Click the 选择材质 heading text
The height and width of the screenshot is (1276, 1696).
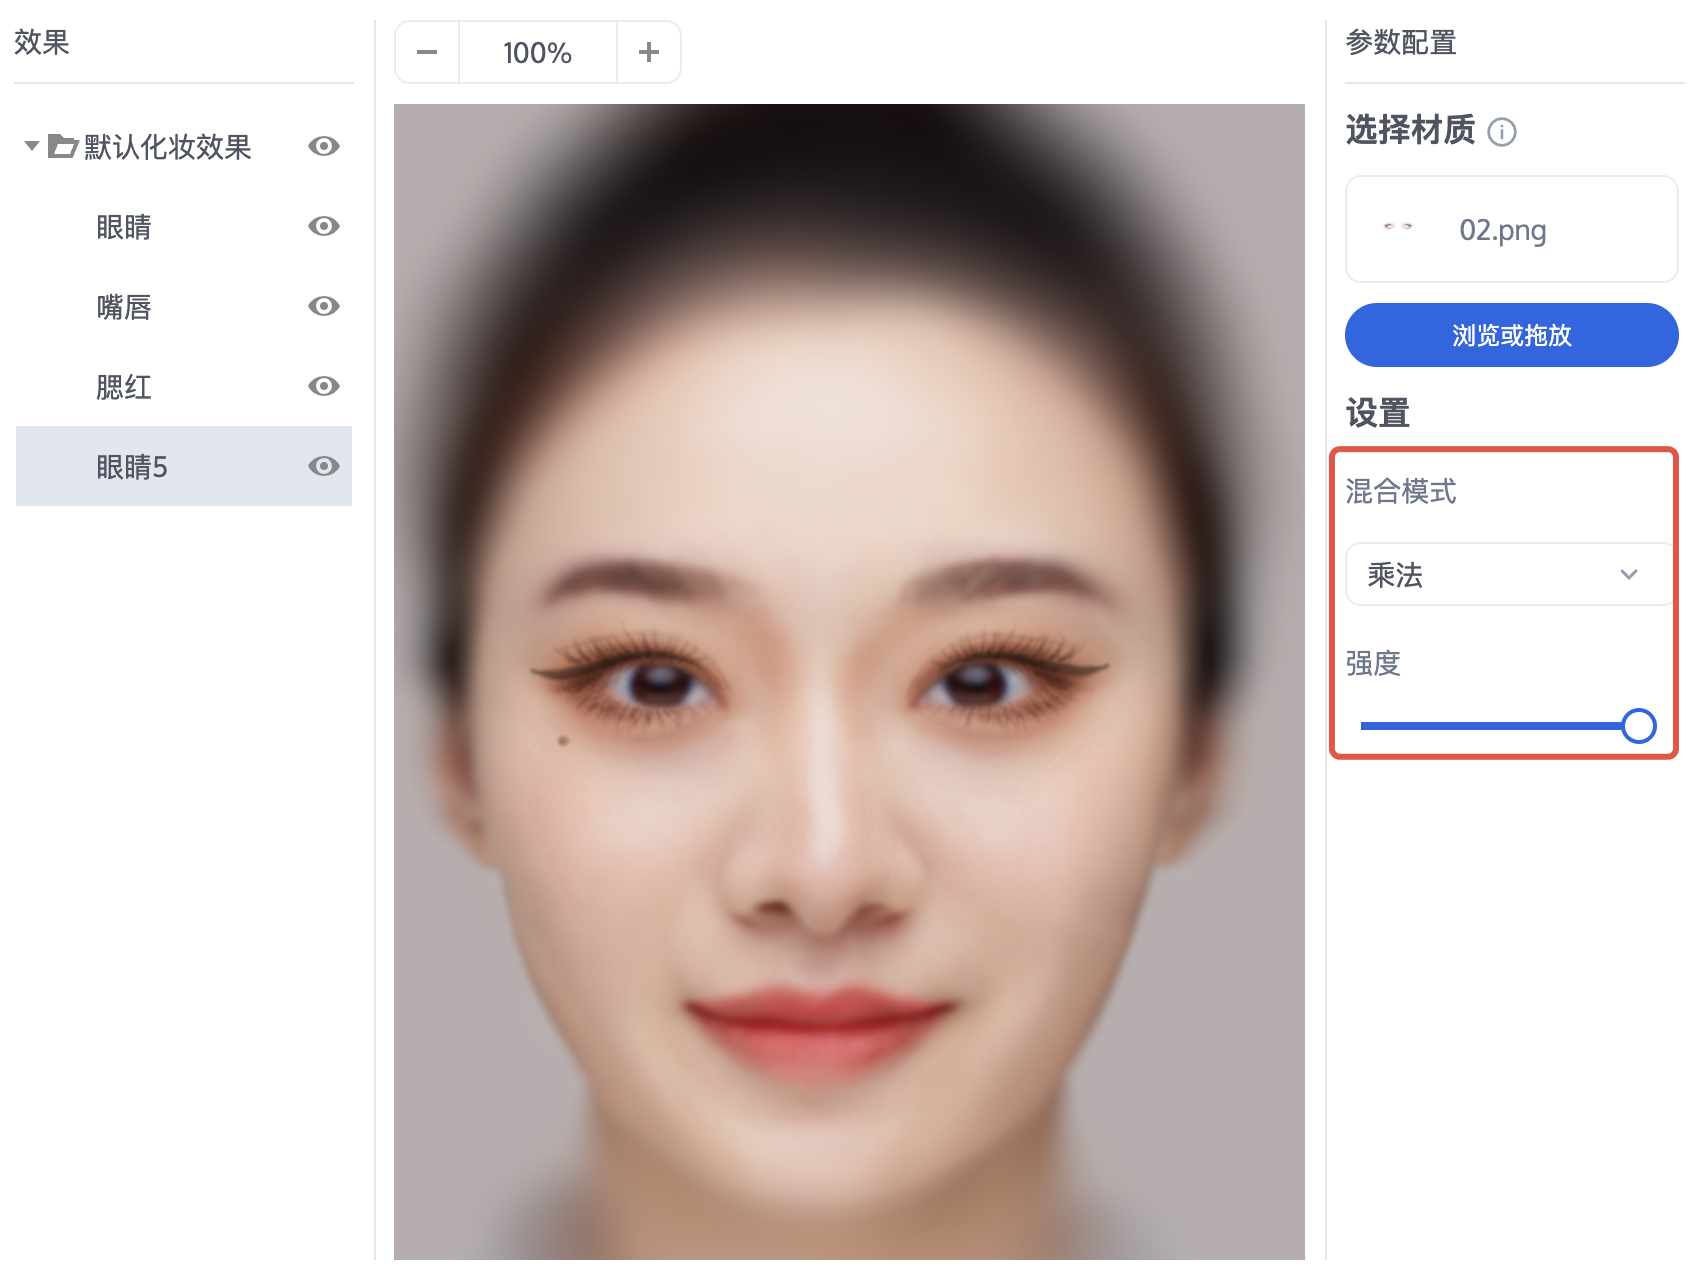click(1410, 130)
